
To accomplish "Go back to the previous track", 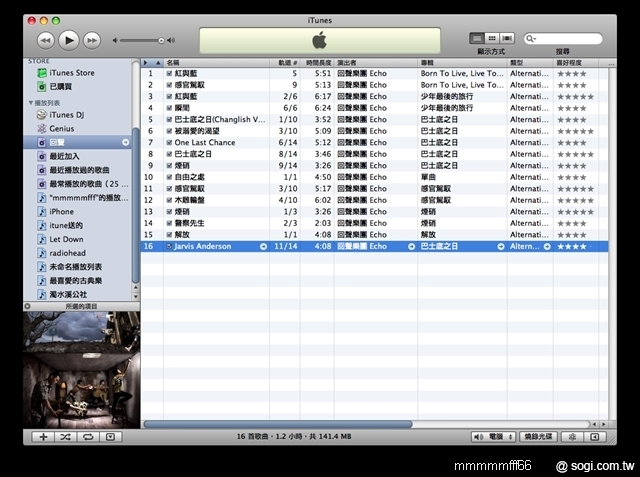I will click(x=45, y=39).
